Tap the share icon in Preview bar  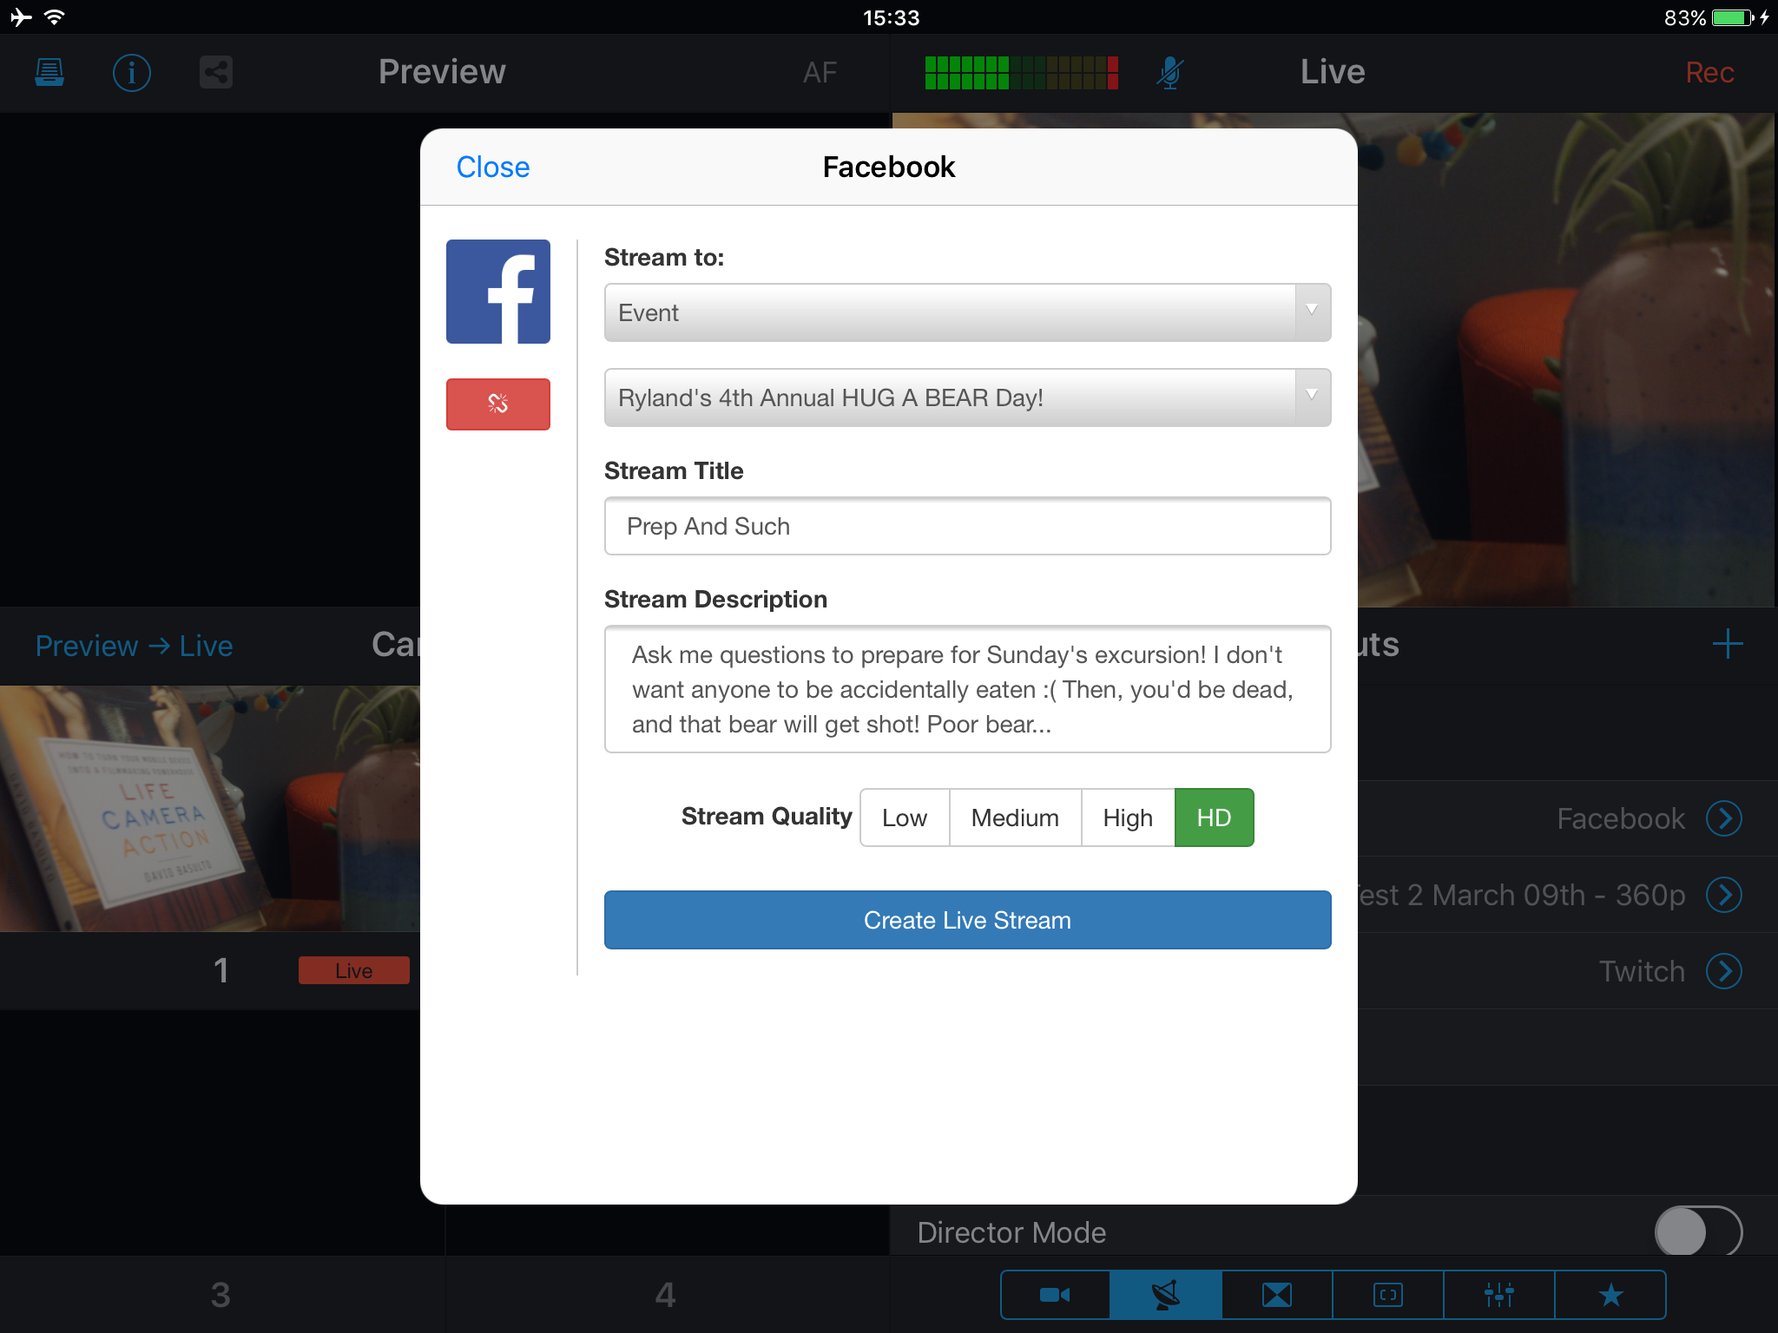pos(215,72)
